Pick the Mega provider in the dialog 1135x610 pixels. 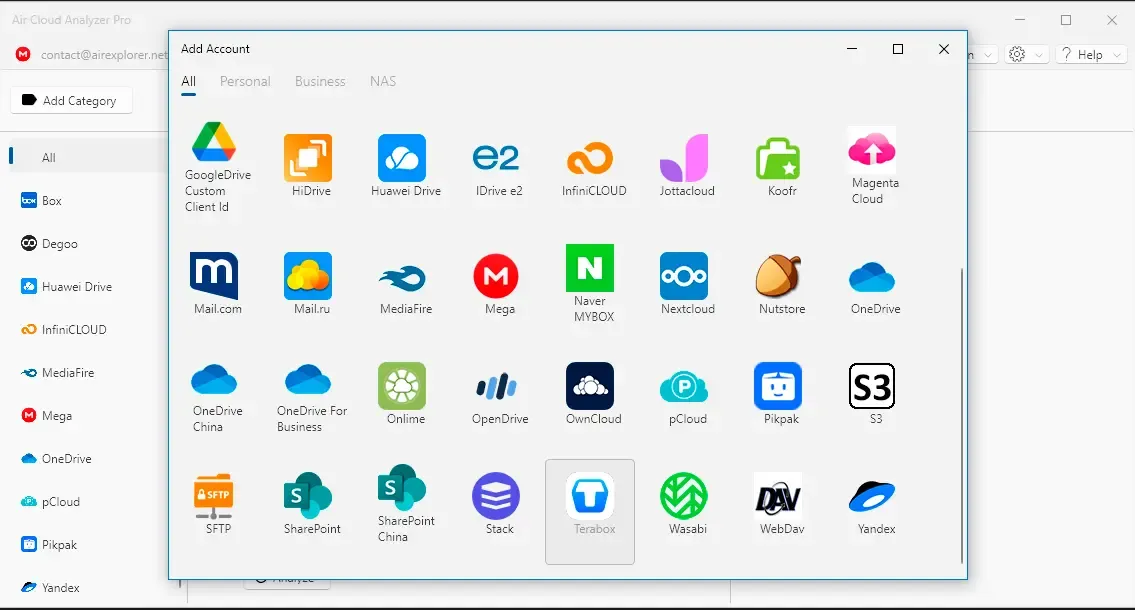pos(499,284)
